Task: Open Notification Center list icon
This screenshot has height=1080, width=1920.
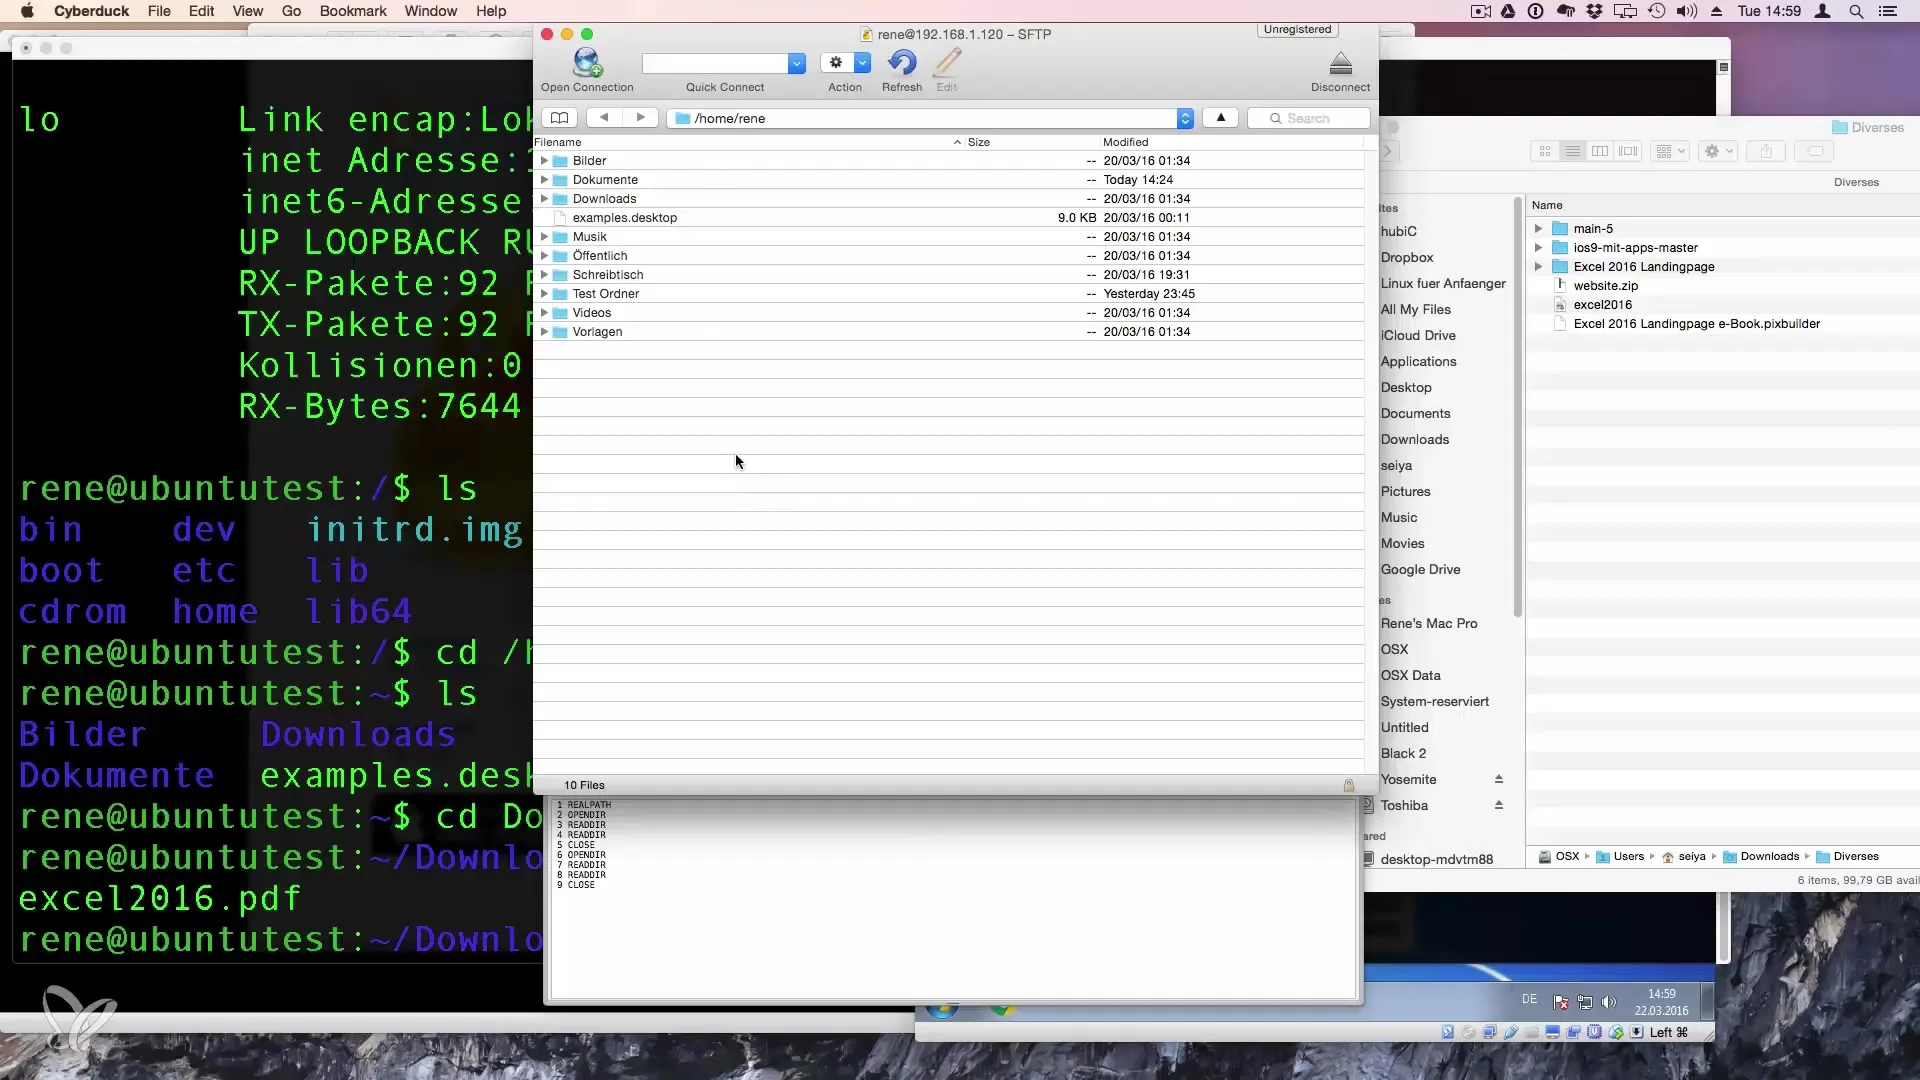Action: 1888,11
